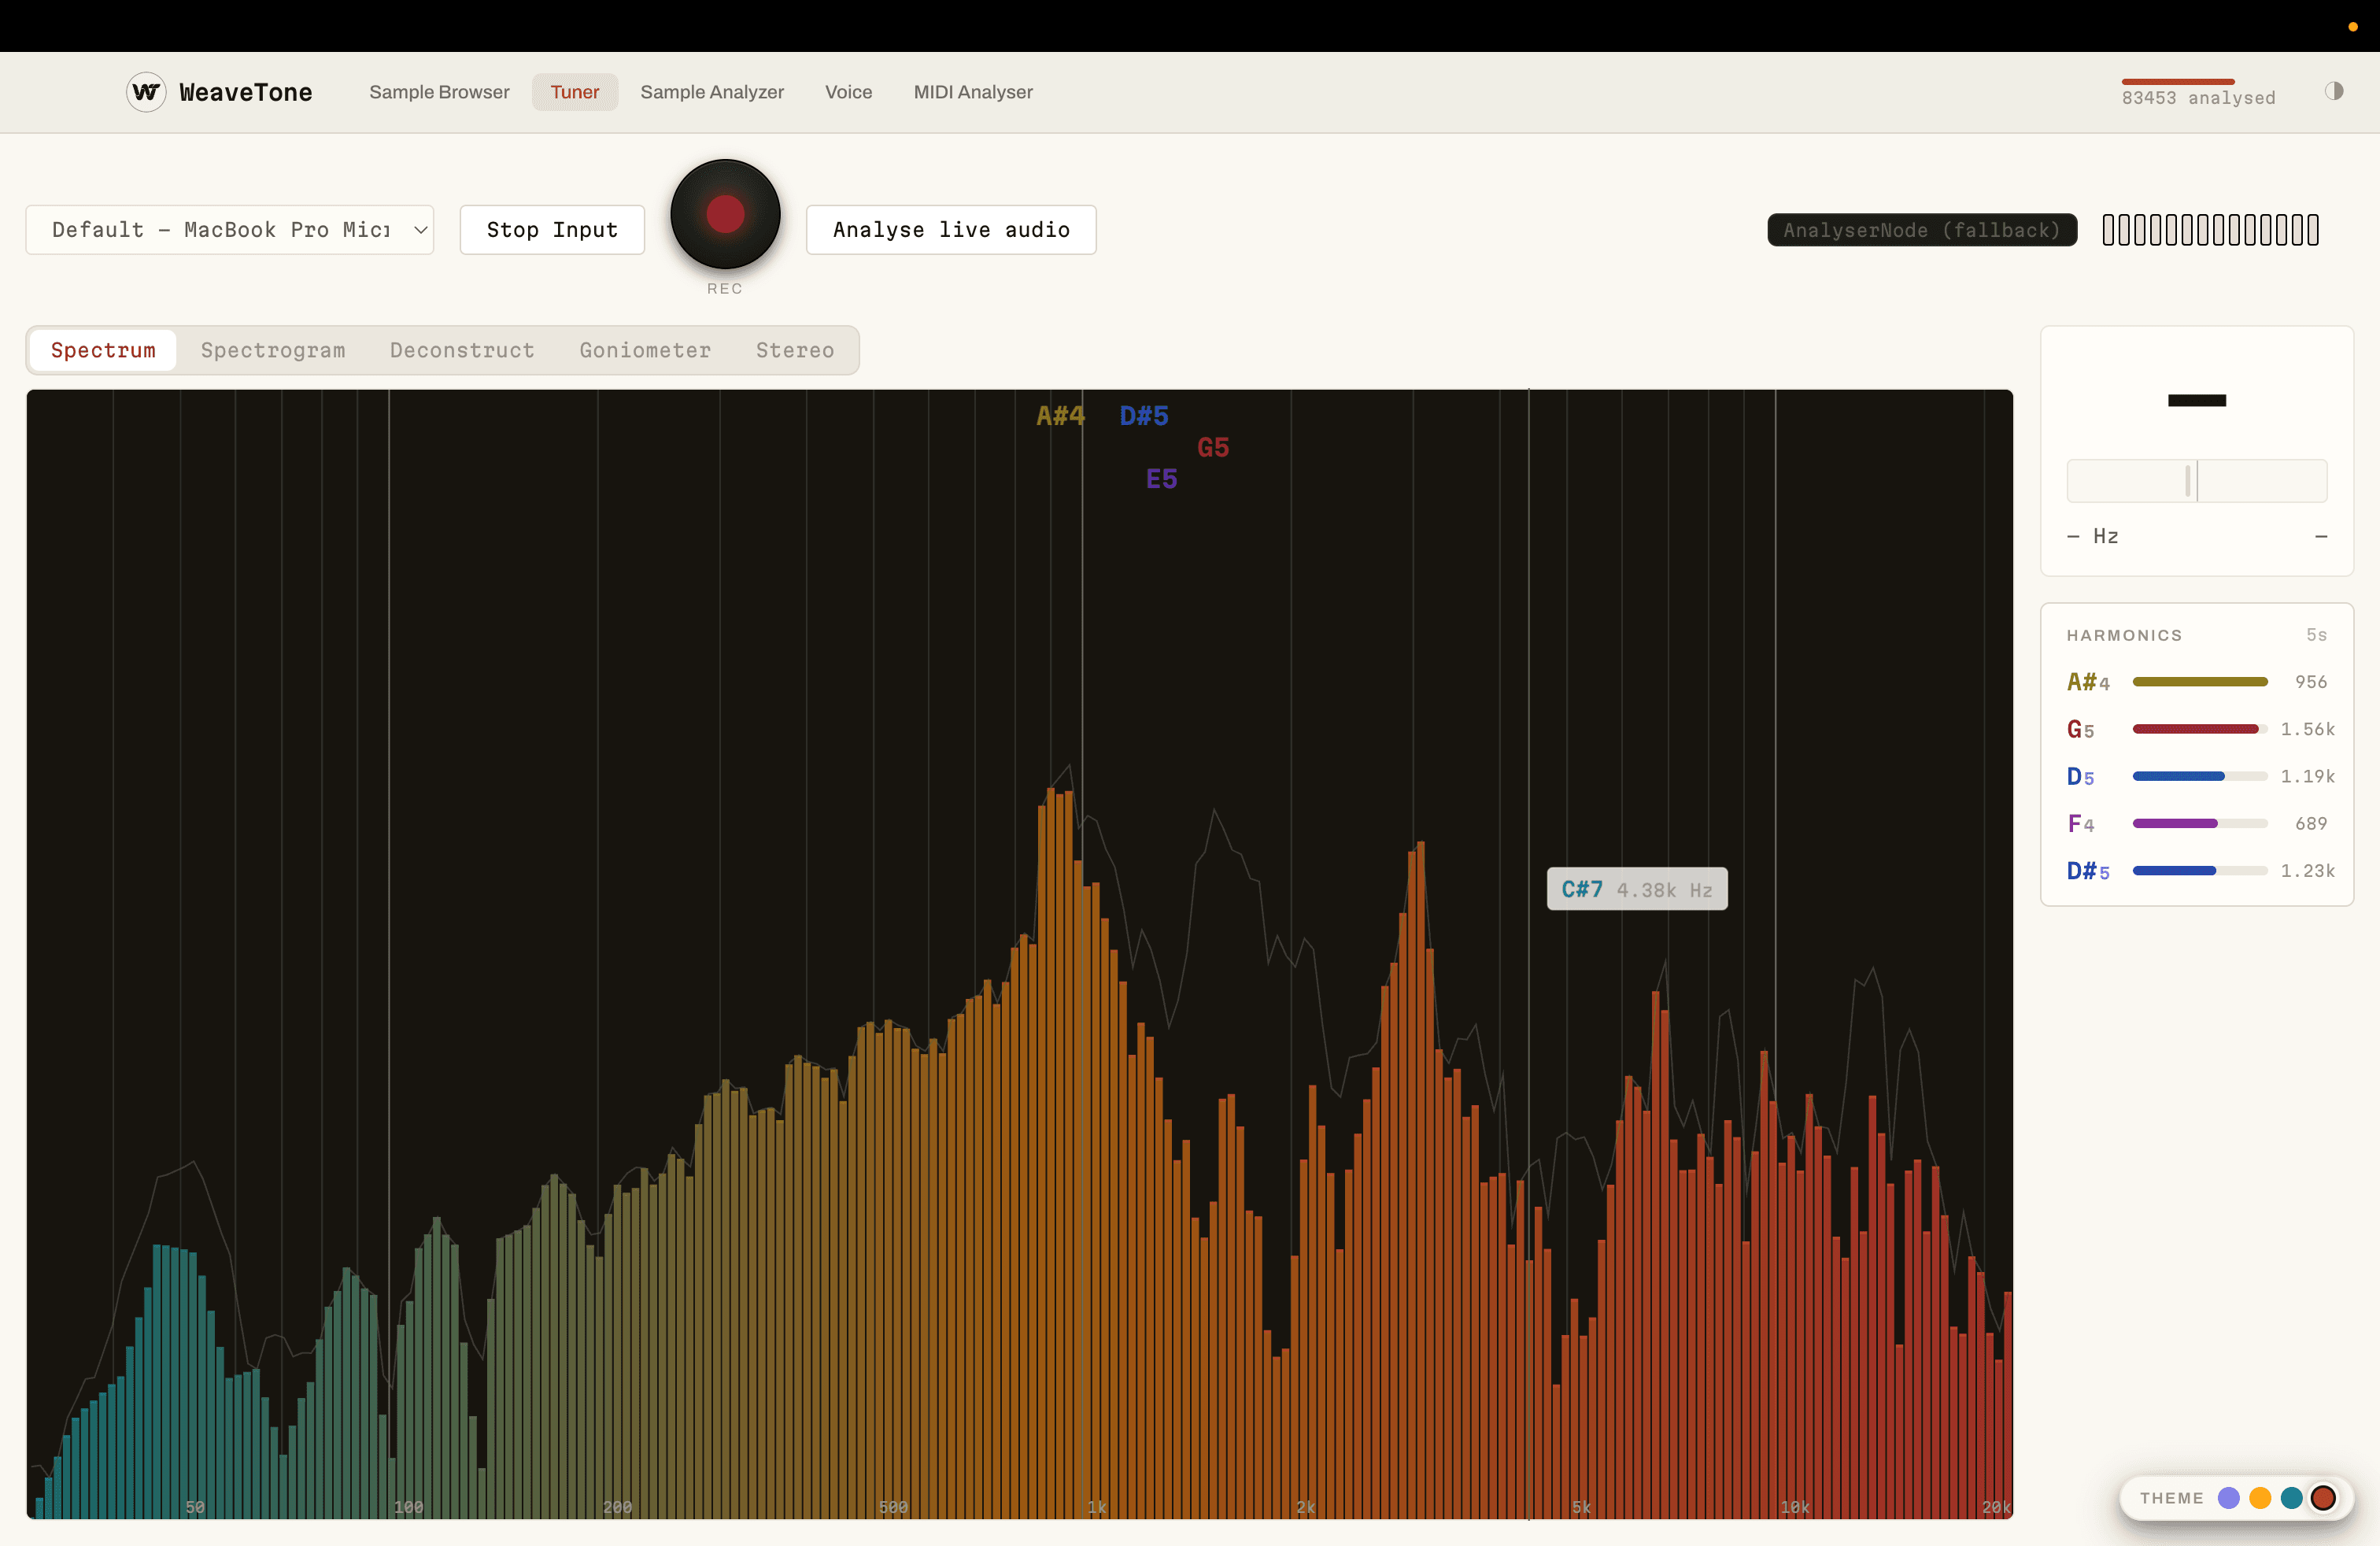The height and width of the screenshot is (1546, 2380).
Task: Click the 1k frequency axis label
Action: point(1097,1507)
